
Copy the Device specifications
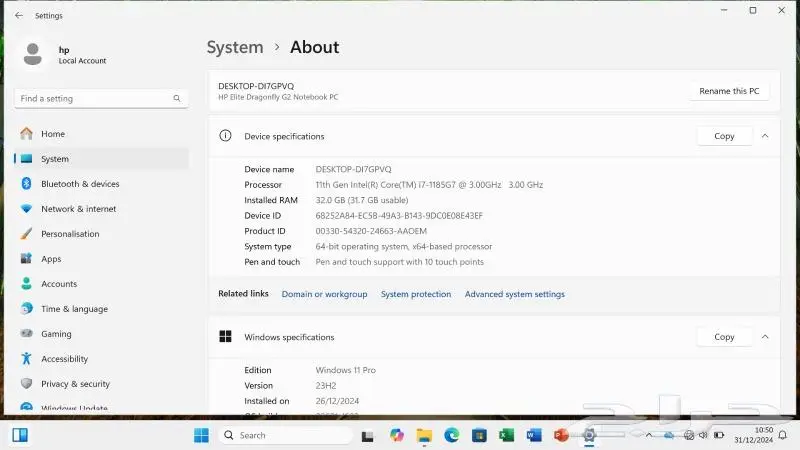click(724, 136)
